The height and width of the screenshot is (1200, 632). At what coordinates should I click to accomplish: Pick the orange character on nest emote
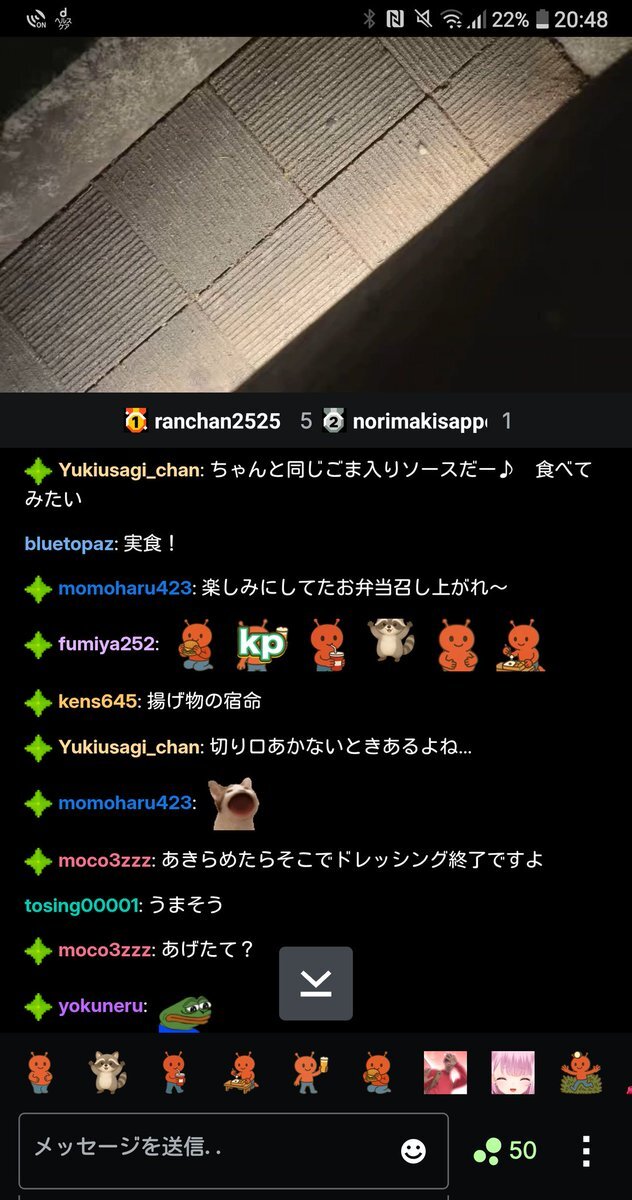[580, 1072]
